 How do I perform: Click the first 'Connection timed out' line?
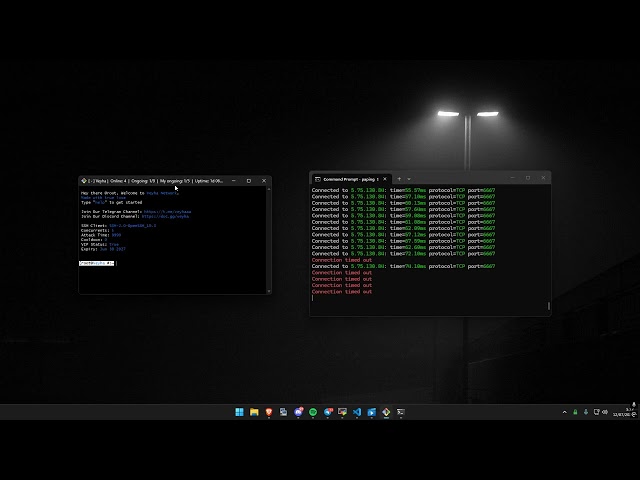342,260
